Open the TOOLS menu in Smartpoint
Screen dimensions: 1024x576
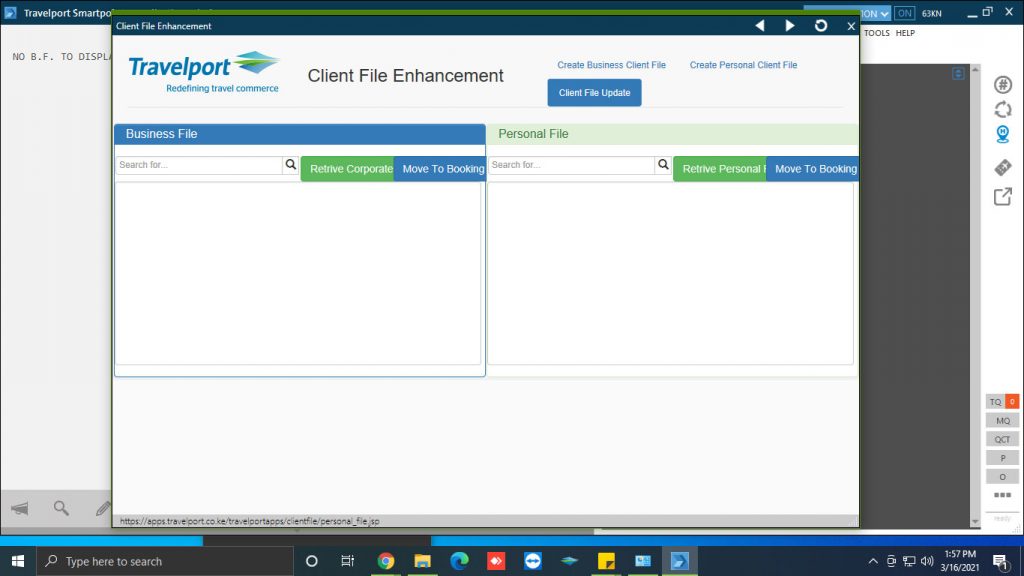[876, 33]
